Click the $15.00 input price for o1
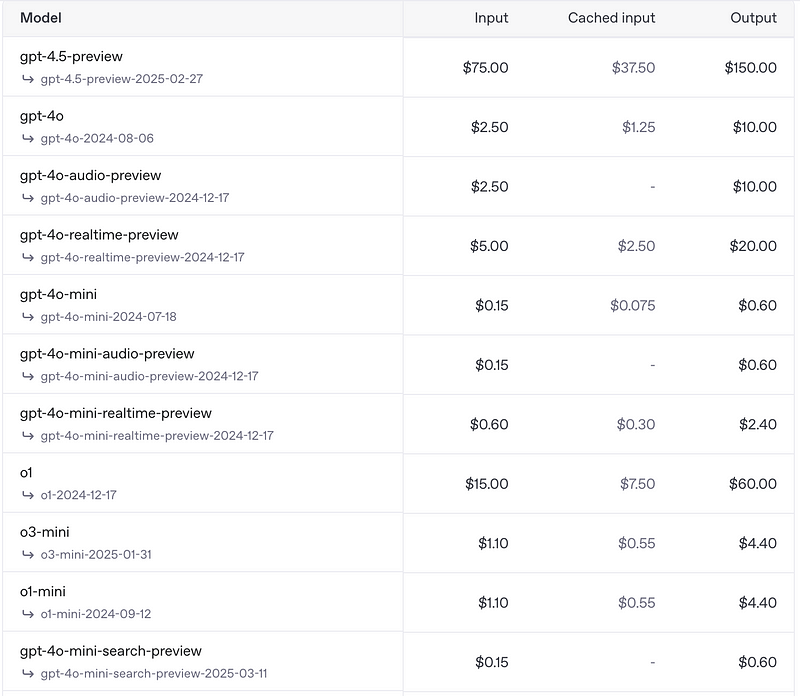 pyautogui.click(x=487, y=484)
